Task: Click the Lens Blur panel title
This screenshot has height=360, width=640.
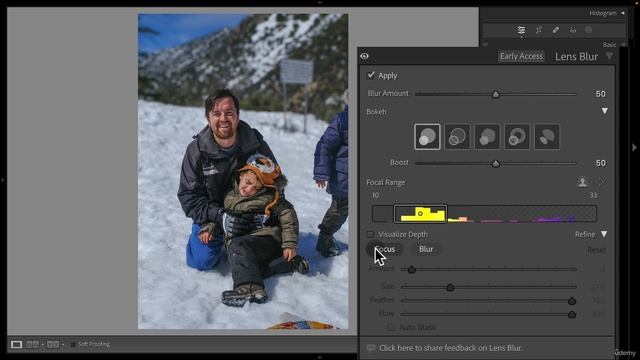Action: (576, 56)
